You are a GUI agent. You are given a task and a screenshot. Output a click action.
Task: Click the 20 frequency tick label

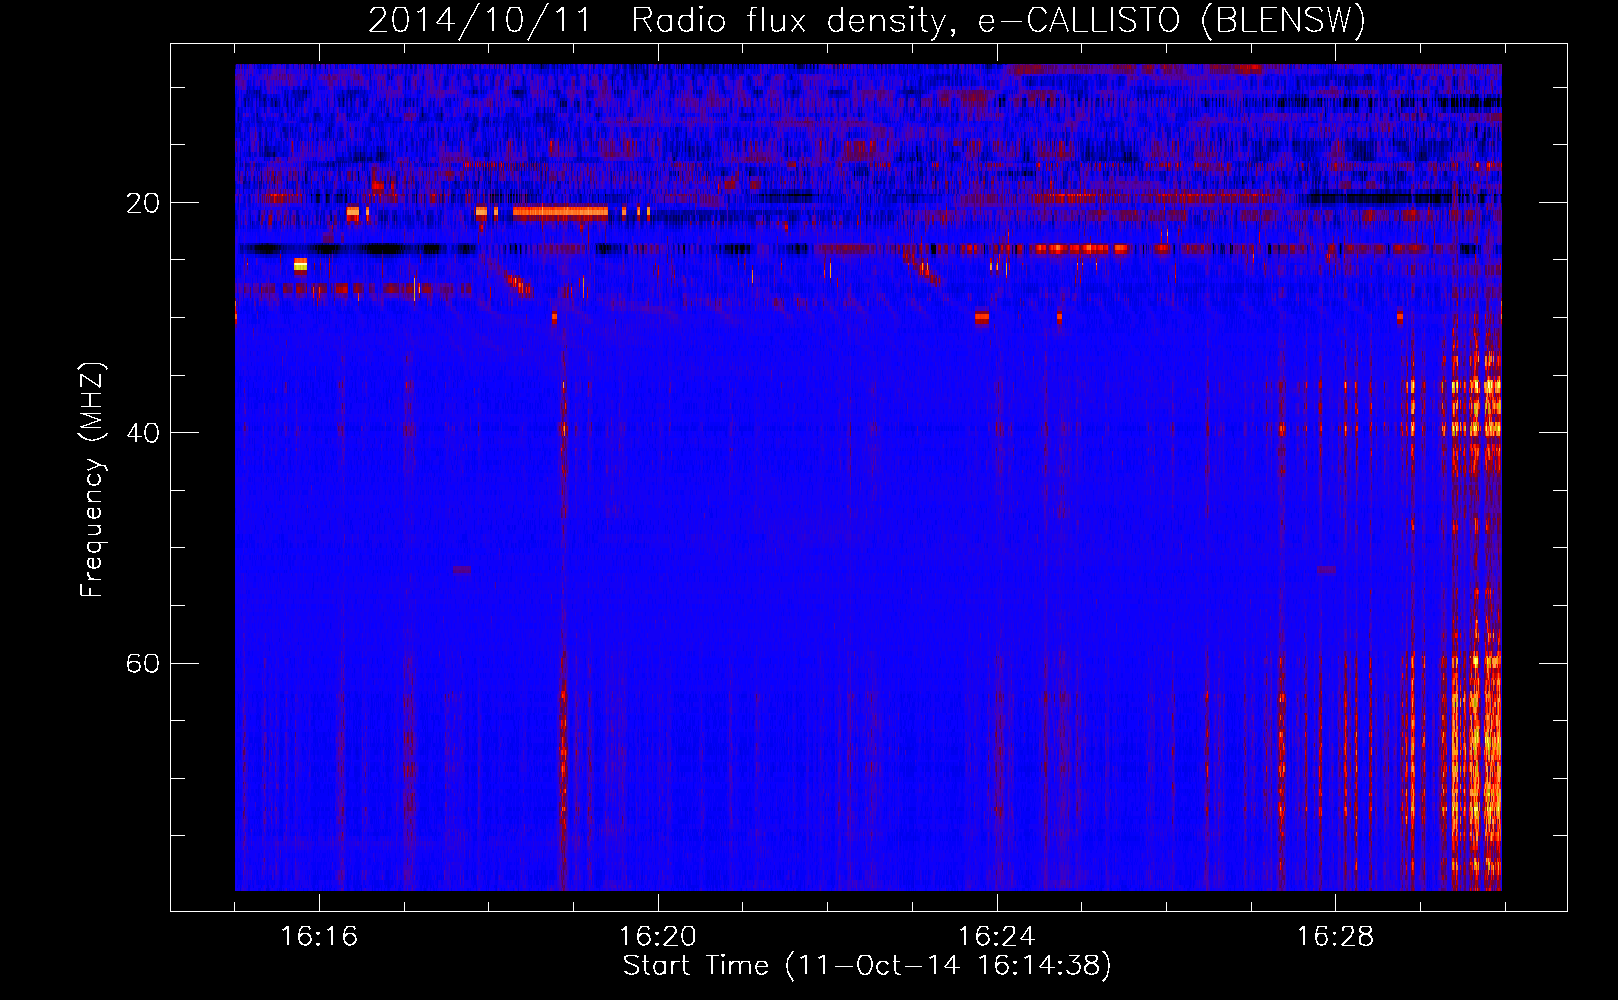pos(143,203)
